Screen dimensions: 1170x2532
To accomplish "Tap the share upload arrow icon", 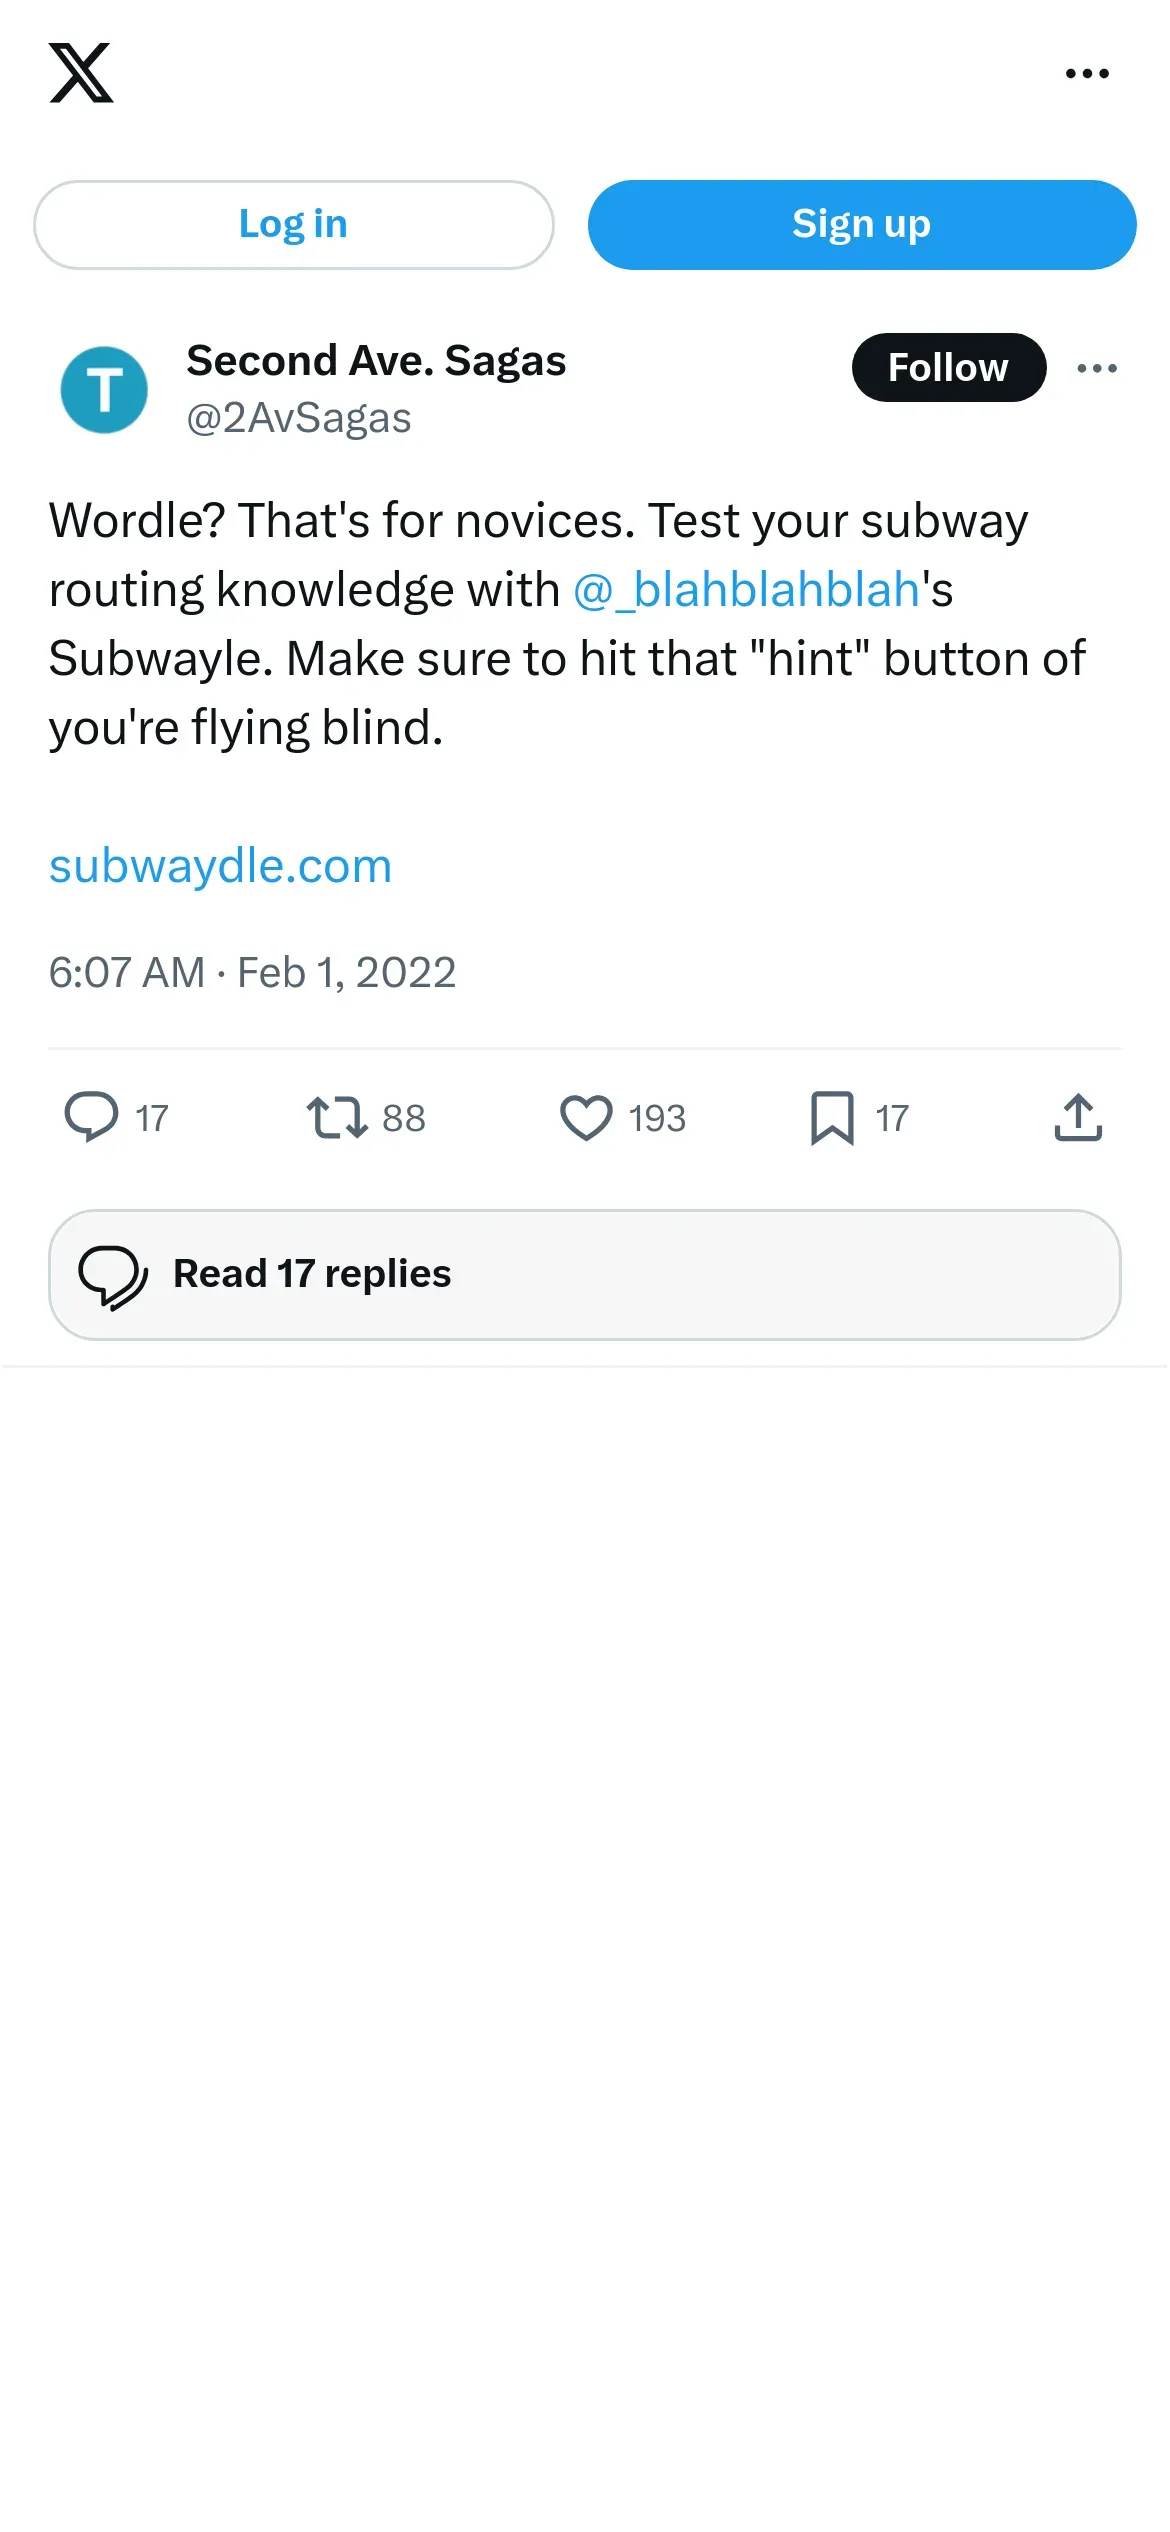I will point(1078,1117).
